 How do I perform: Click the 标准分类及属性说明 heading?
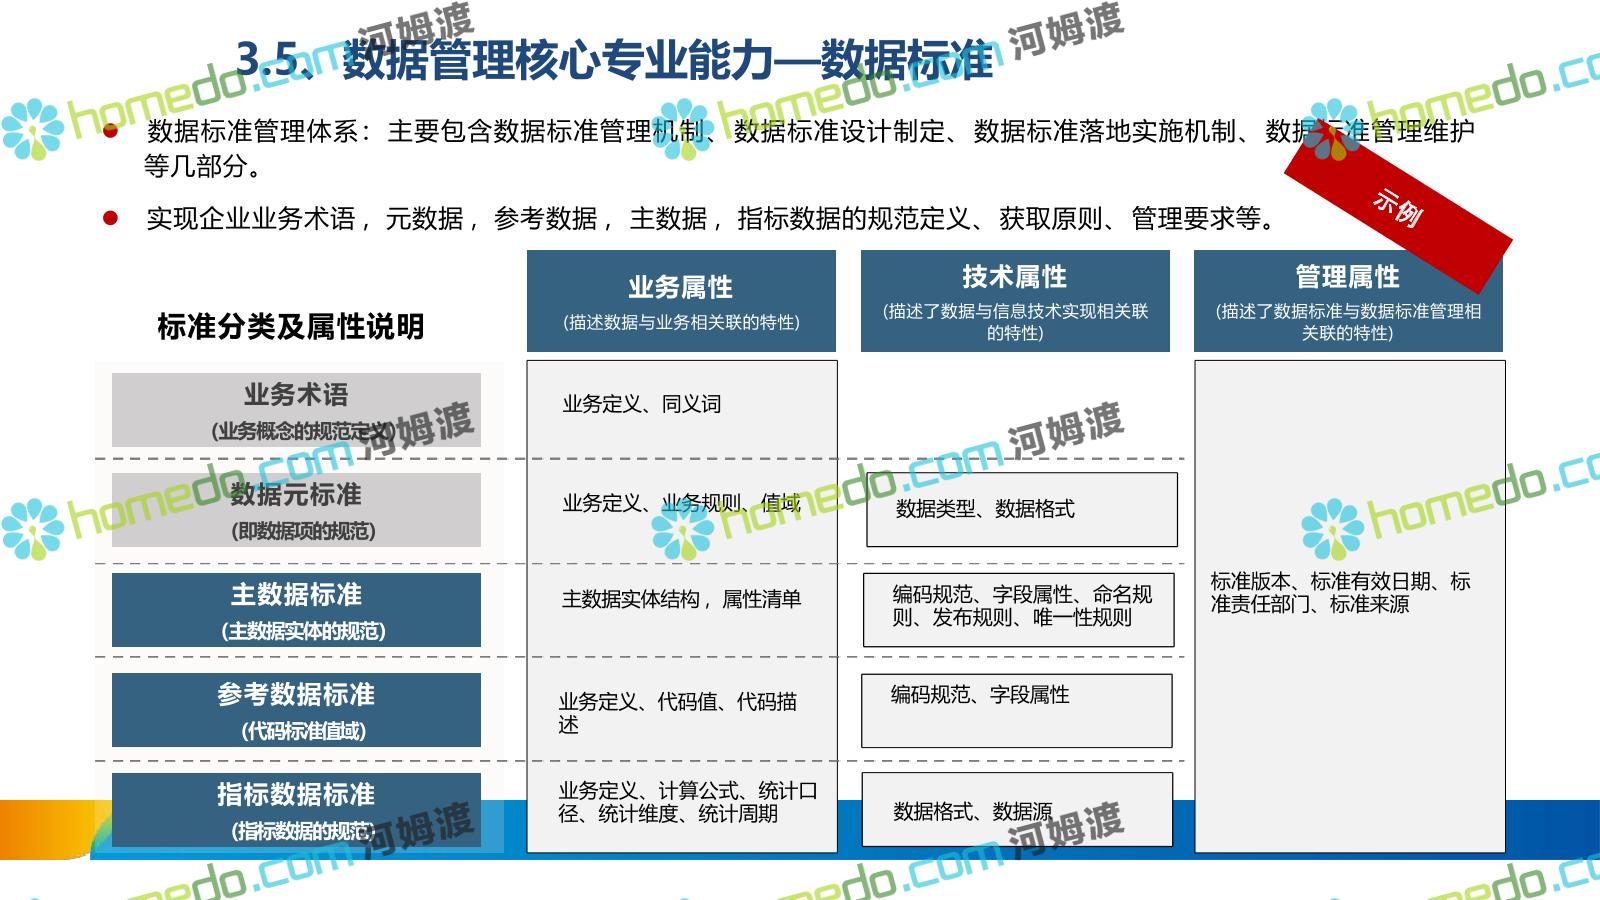(291, 326)
